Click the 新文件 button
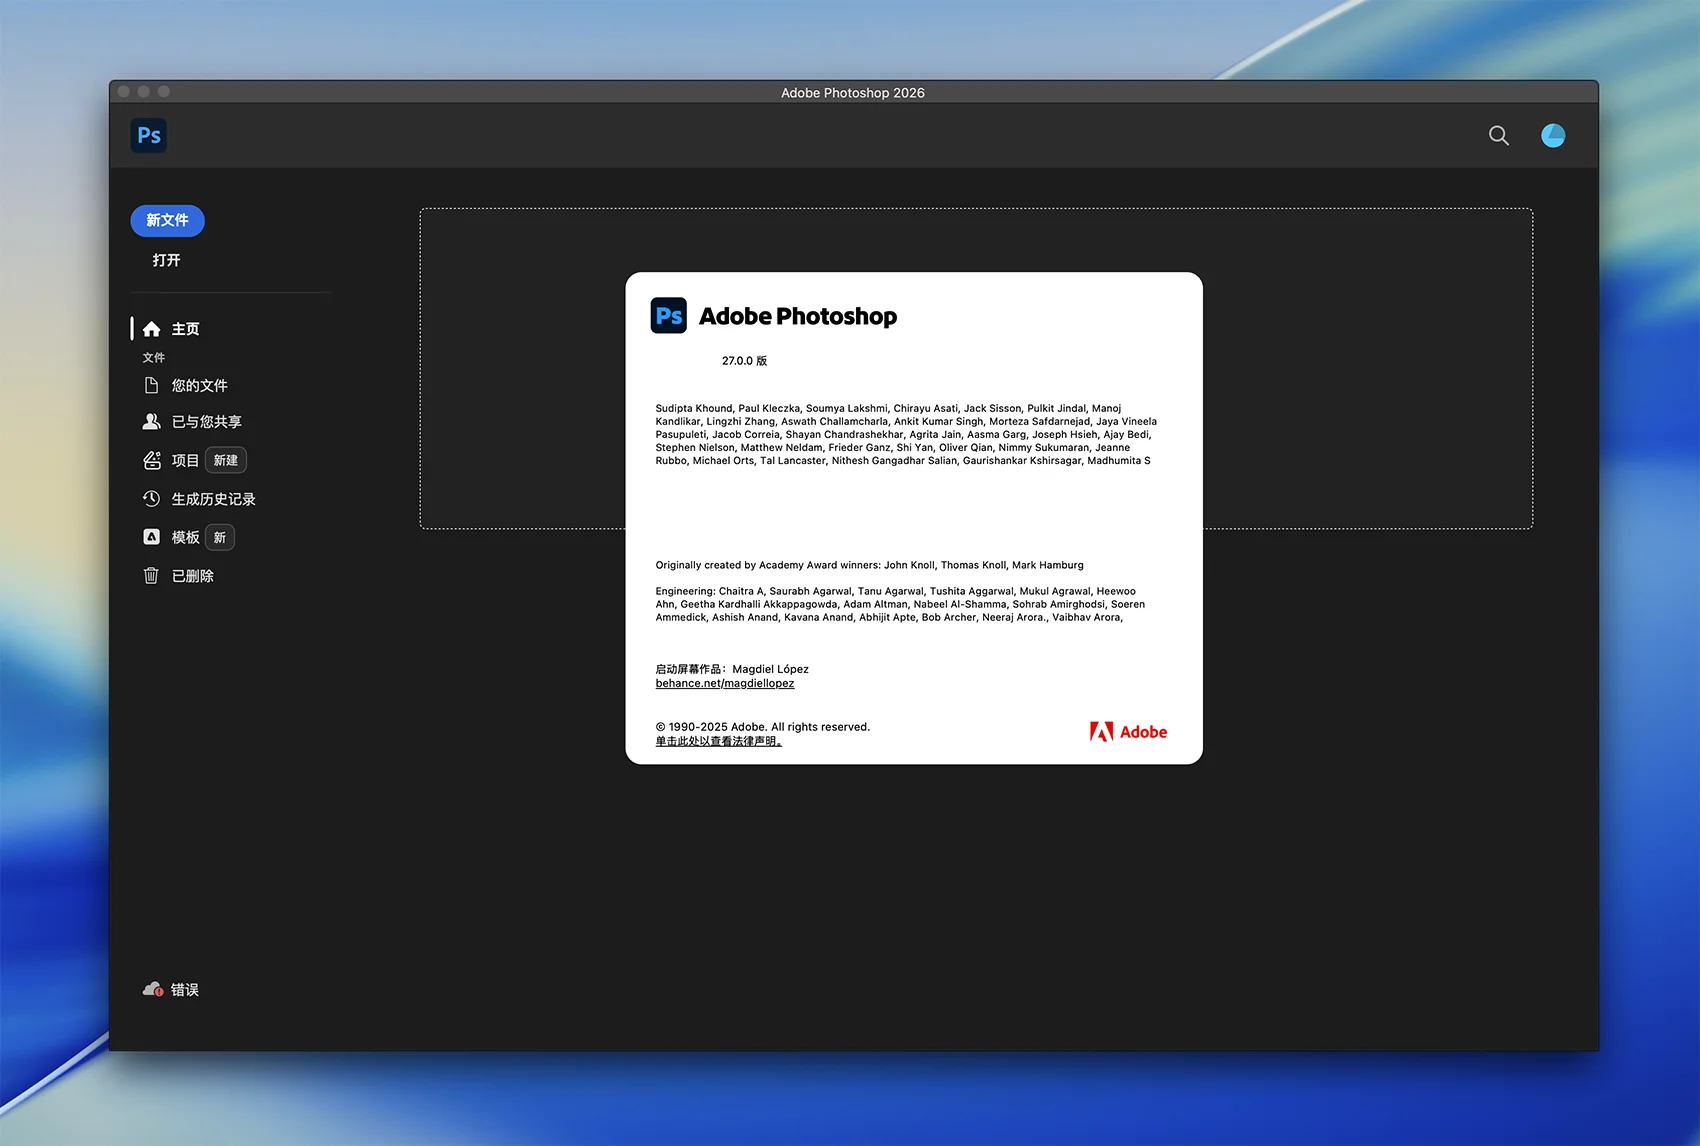Screen dimensions: 1700x1146 coord(167,220)
